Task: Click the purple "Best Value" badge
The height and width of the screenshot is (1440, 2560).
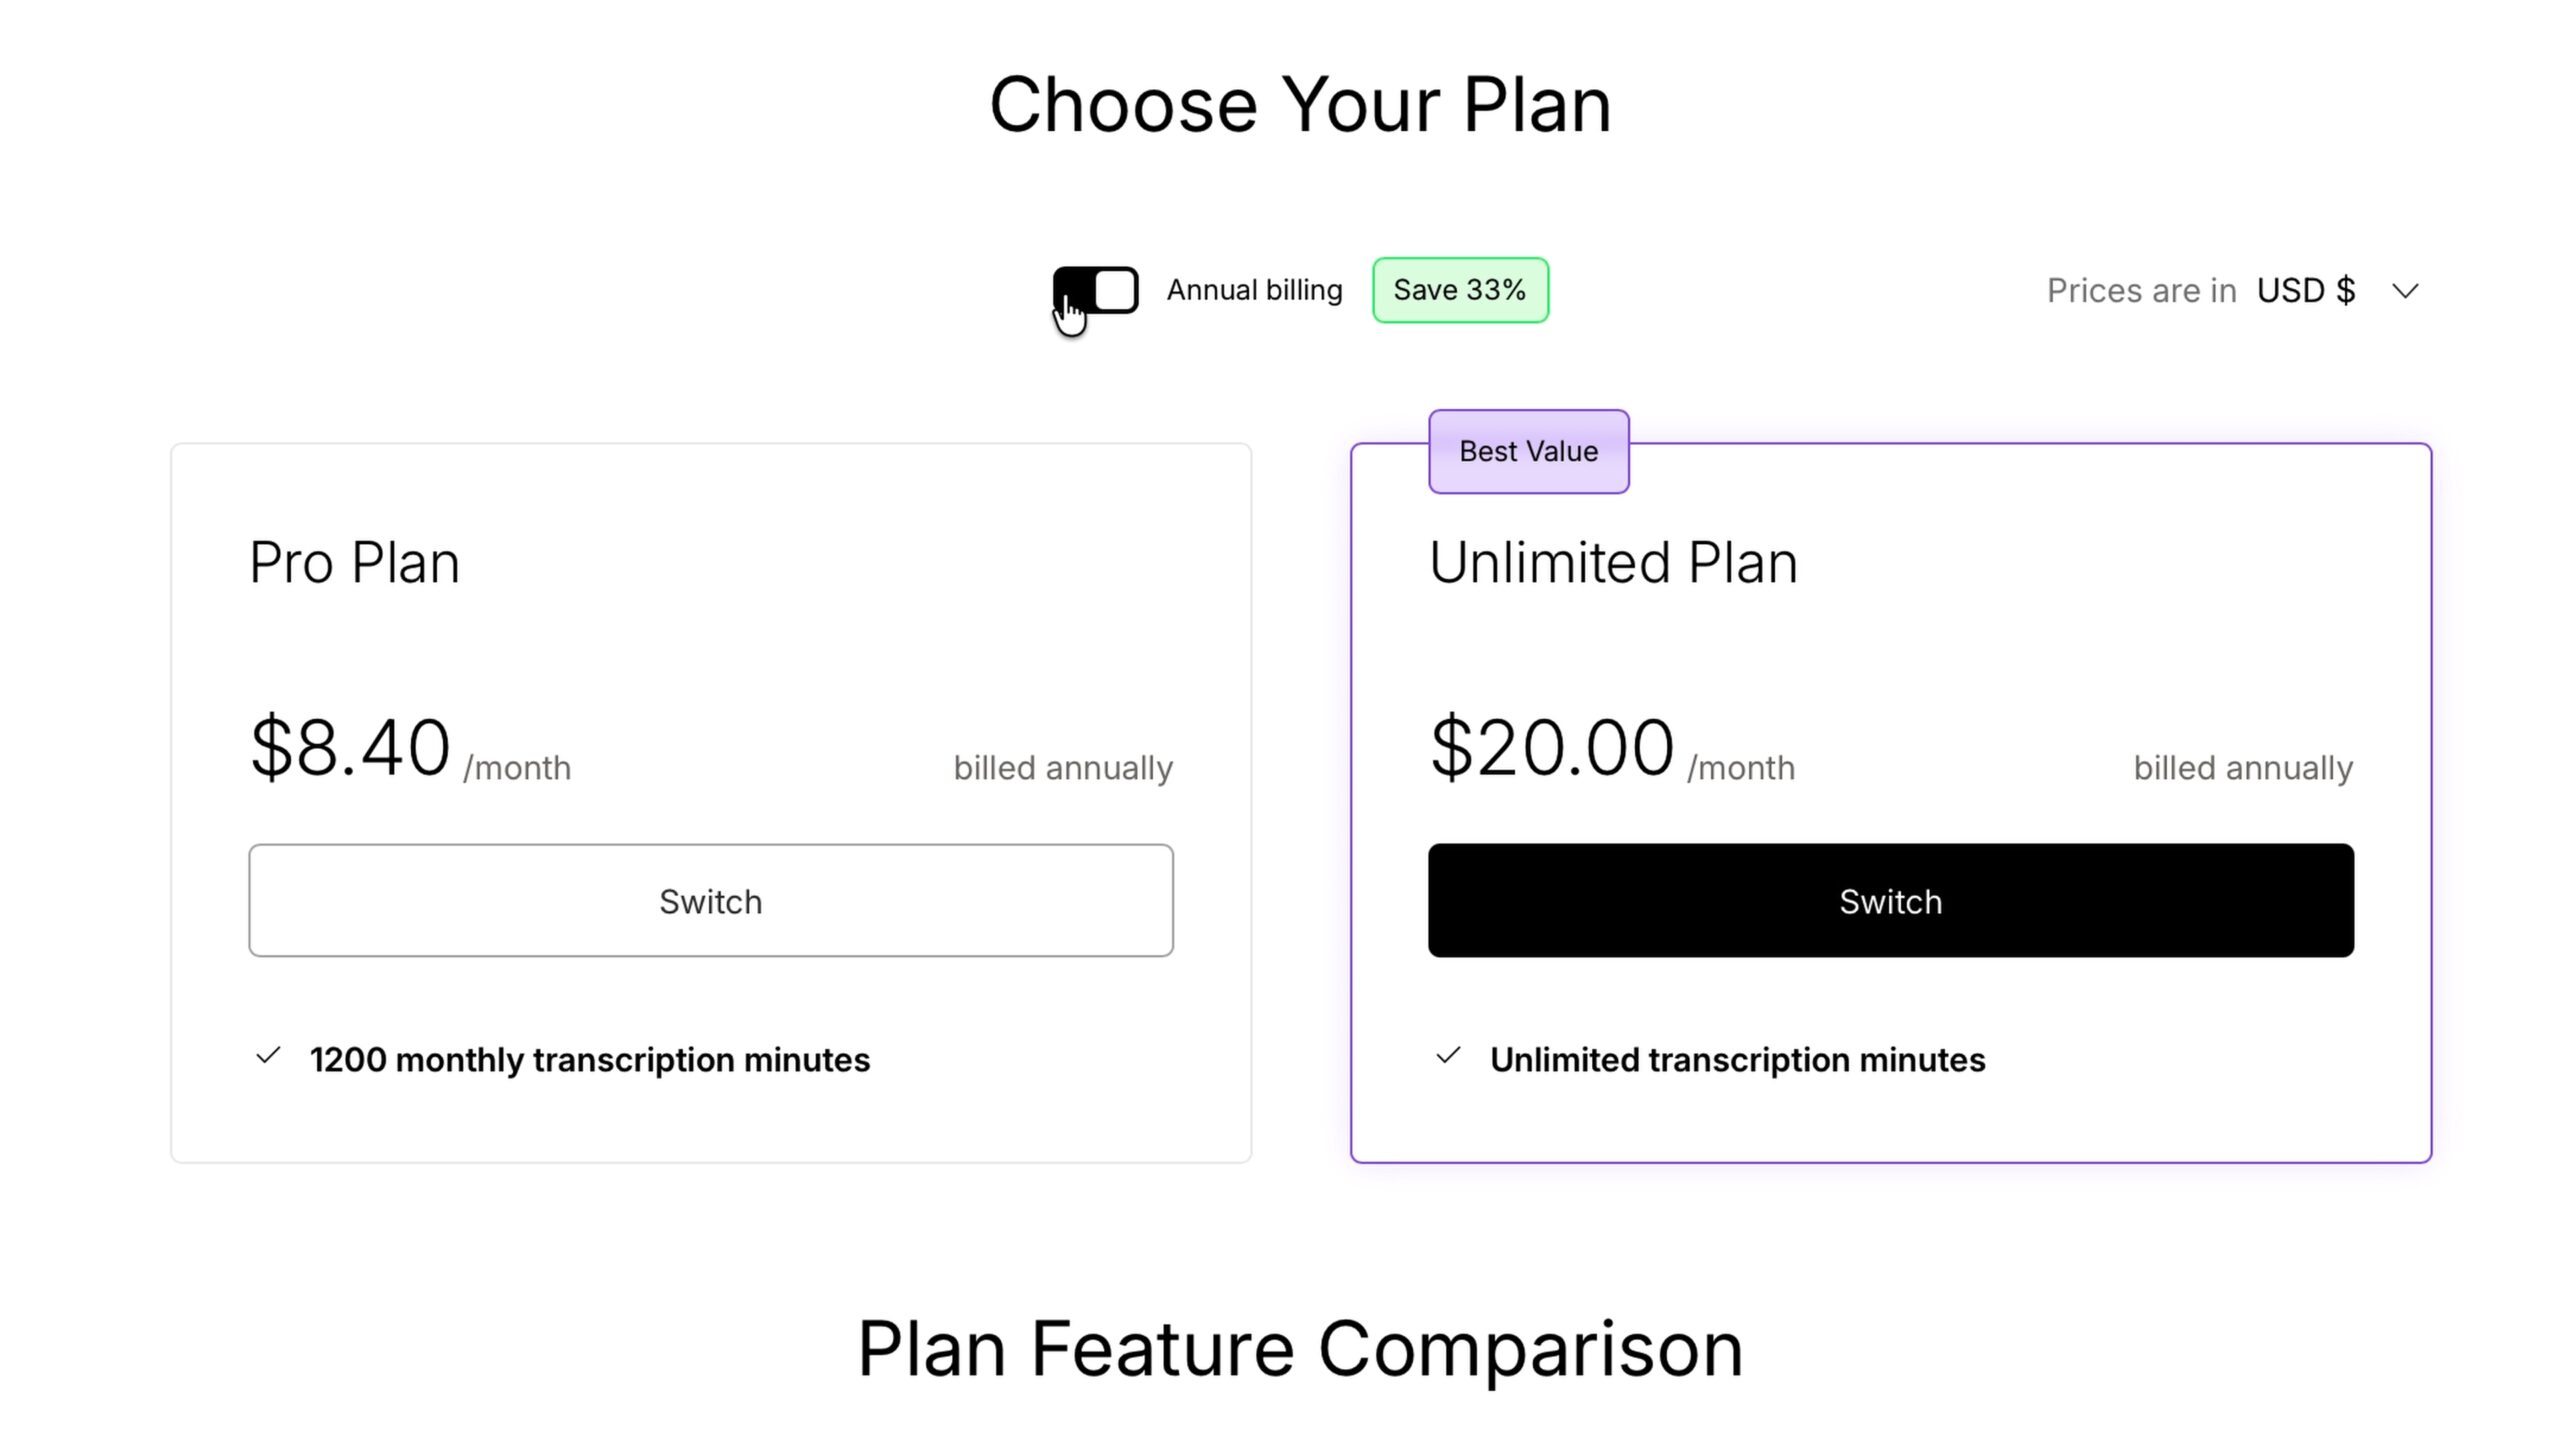Action: [x=1528, y=452]
